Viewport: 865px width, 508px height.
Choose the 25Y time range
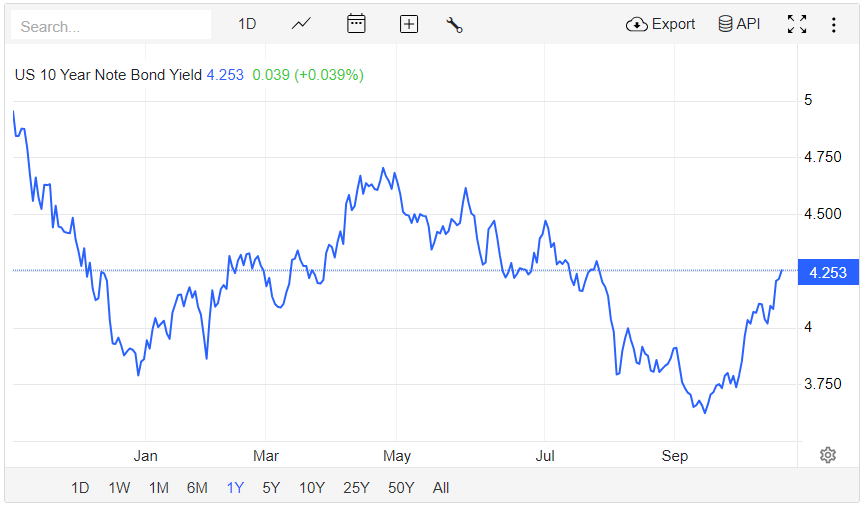pos(356,488)
